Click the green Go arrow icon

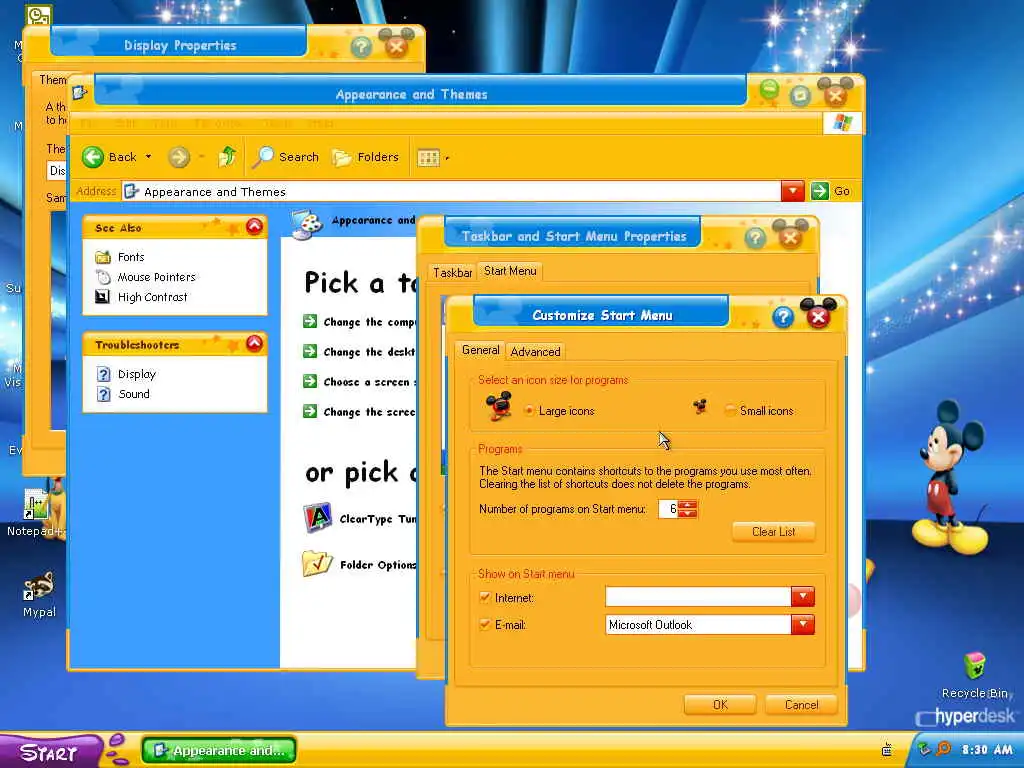820,191
